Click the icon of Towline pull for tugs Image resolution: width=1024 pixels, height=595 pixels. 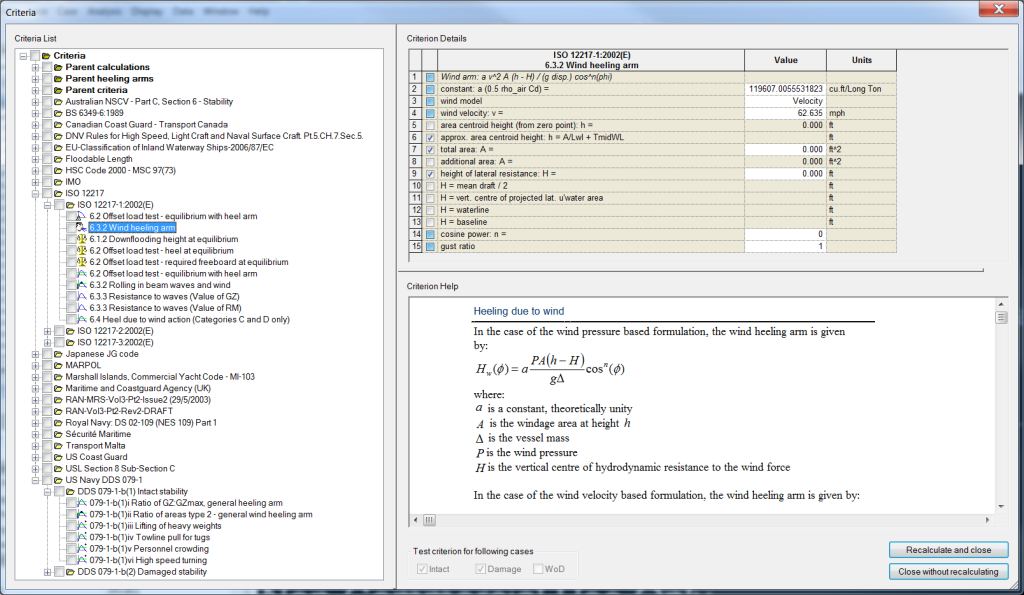[x=82, y=537]
